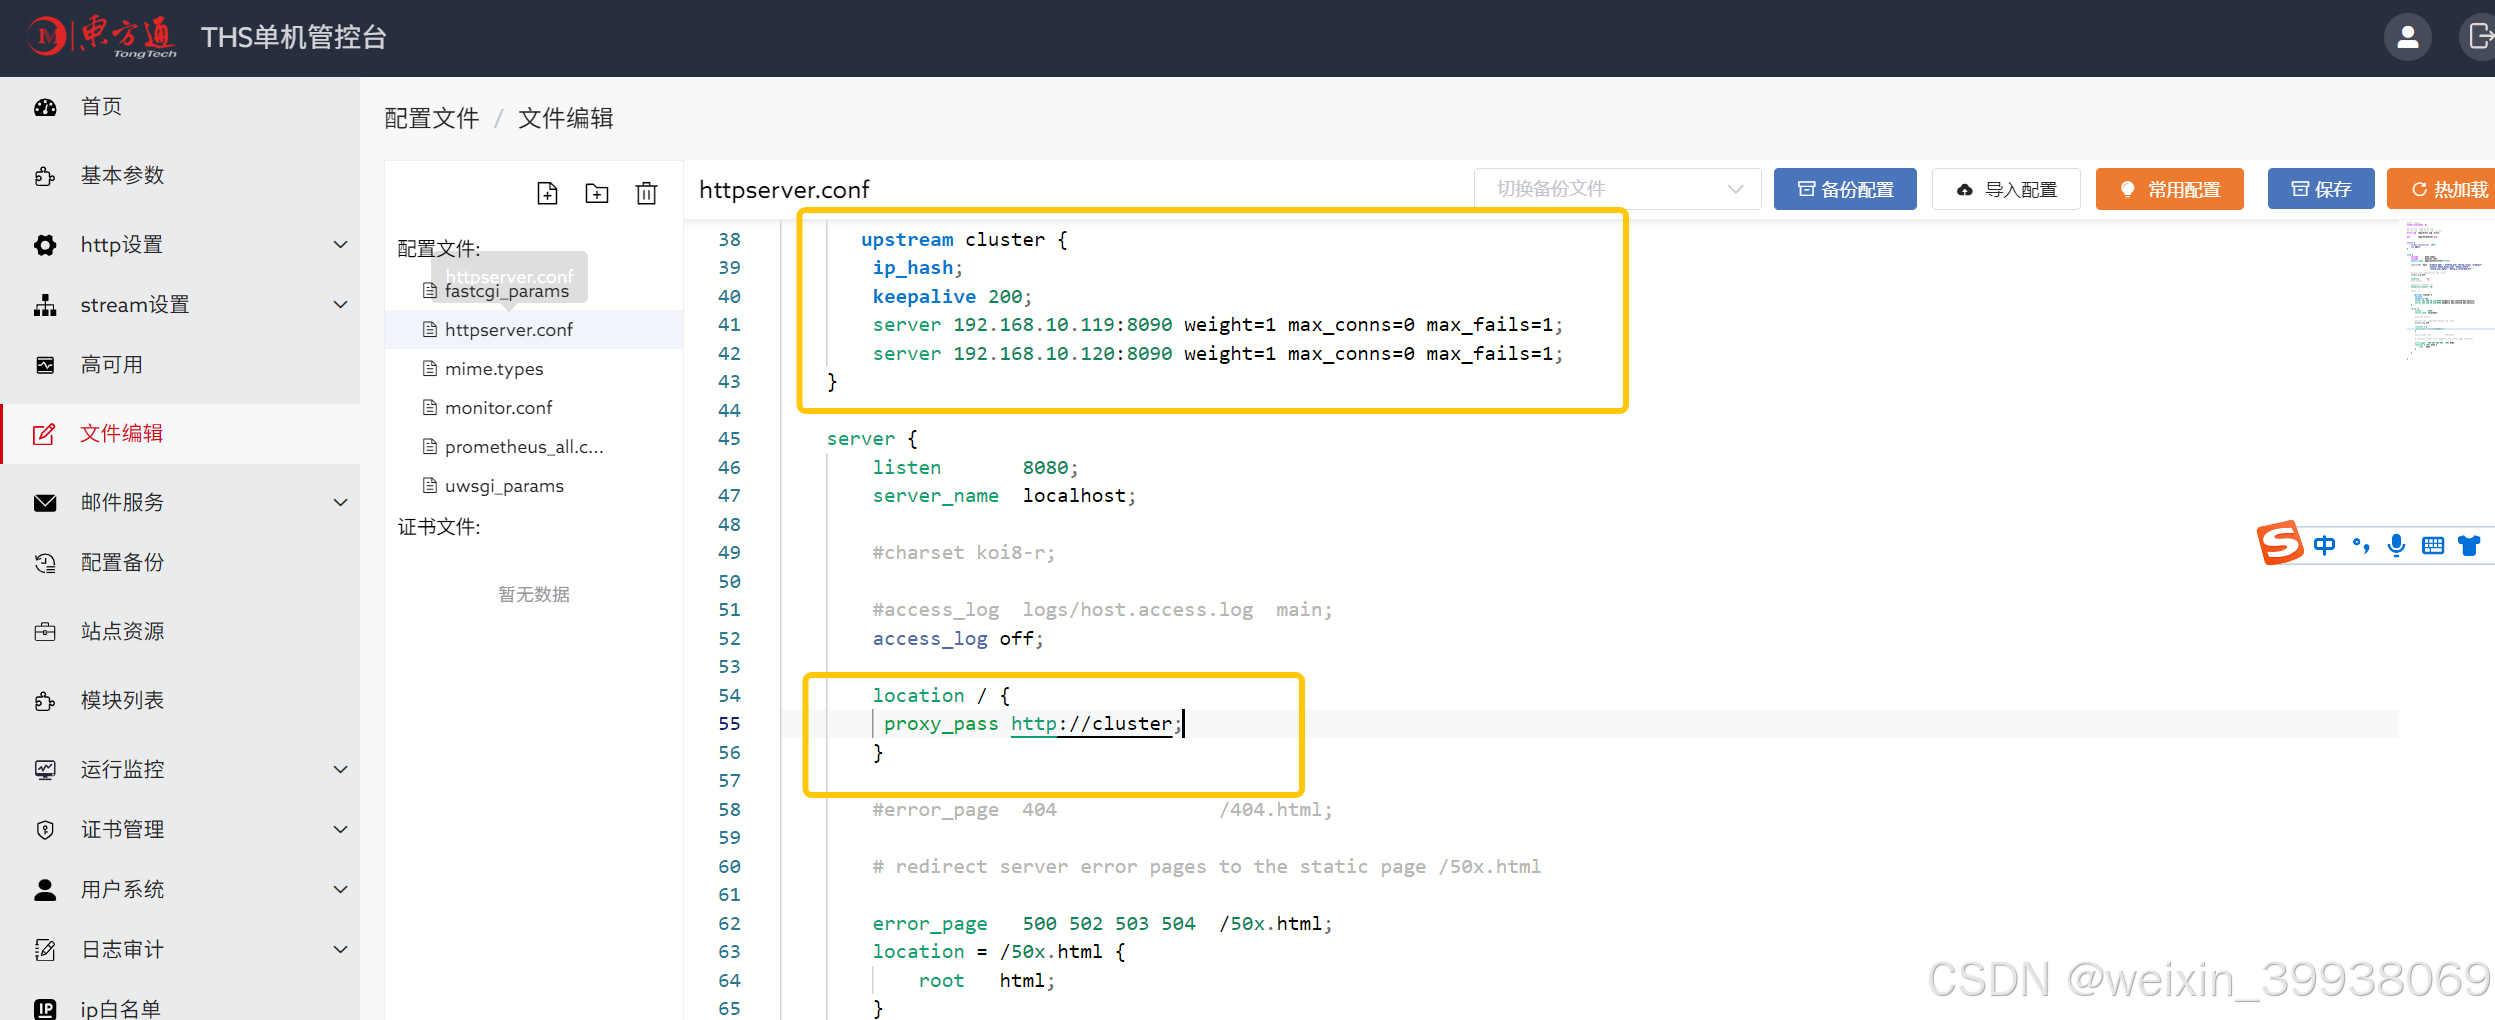The image size is (2495, 1020).
Task: Click the 导入配置 button
Action: point(2006,189)
